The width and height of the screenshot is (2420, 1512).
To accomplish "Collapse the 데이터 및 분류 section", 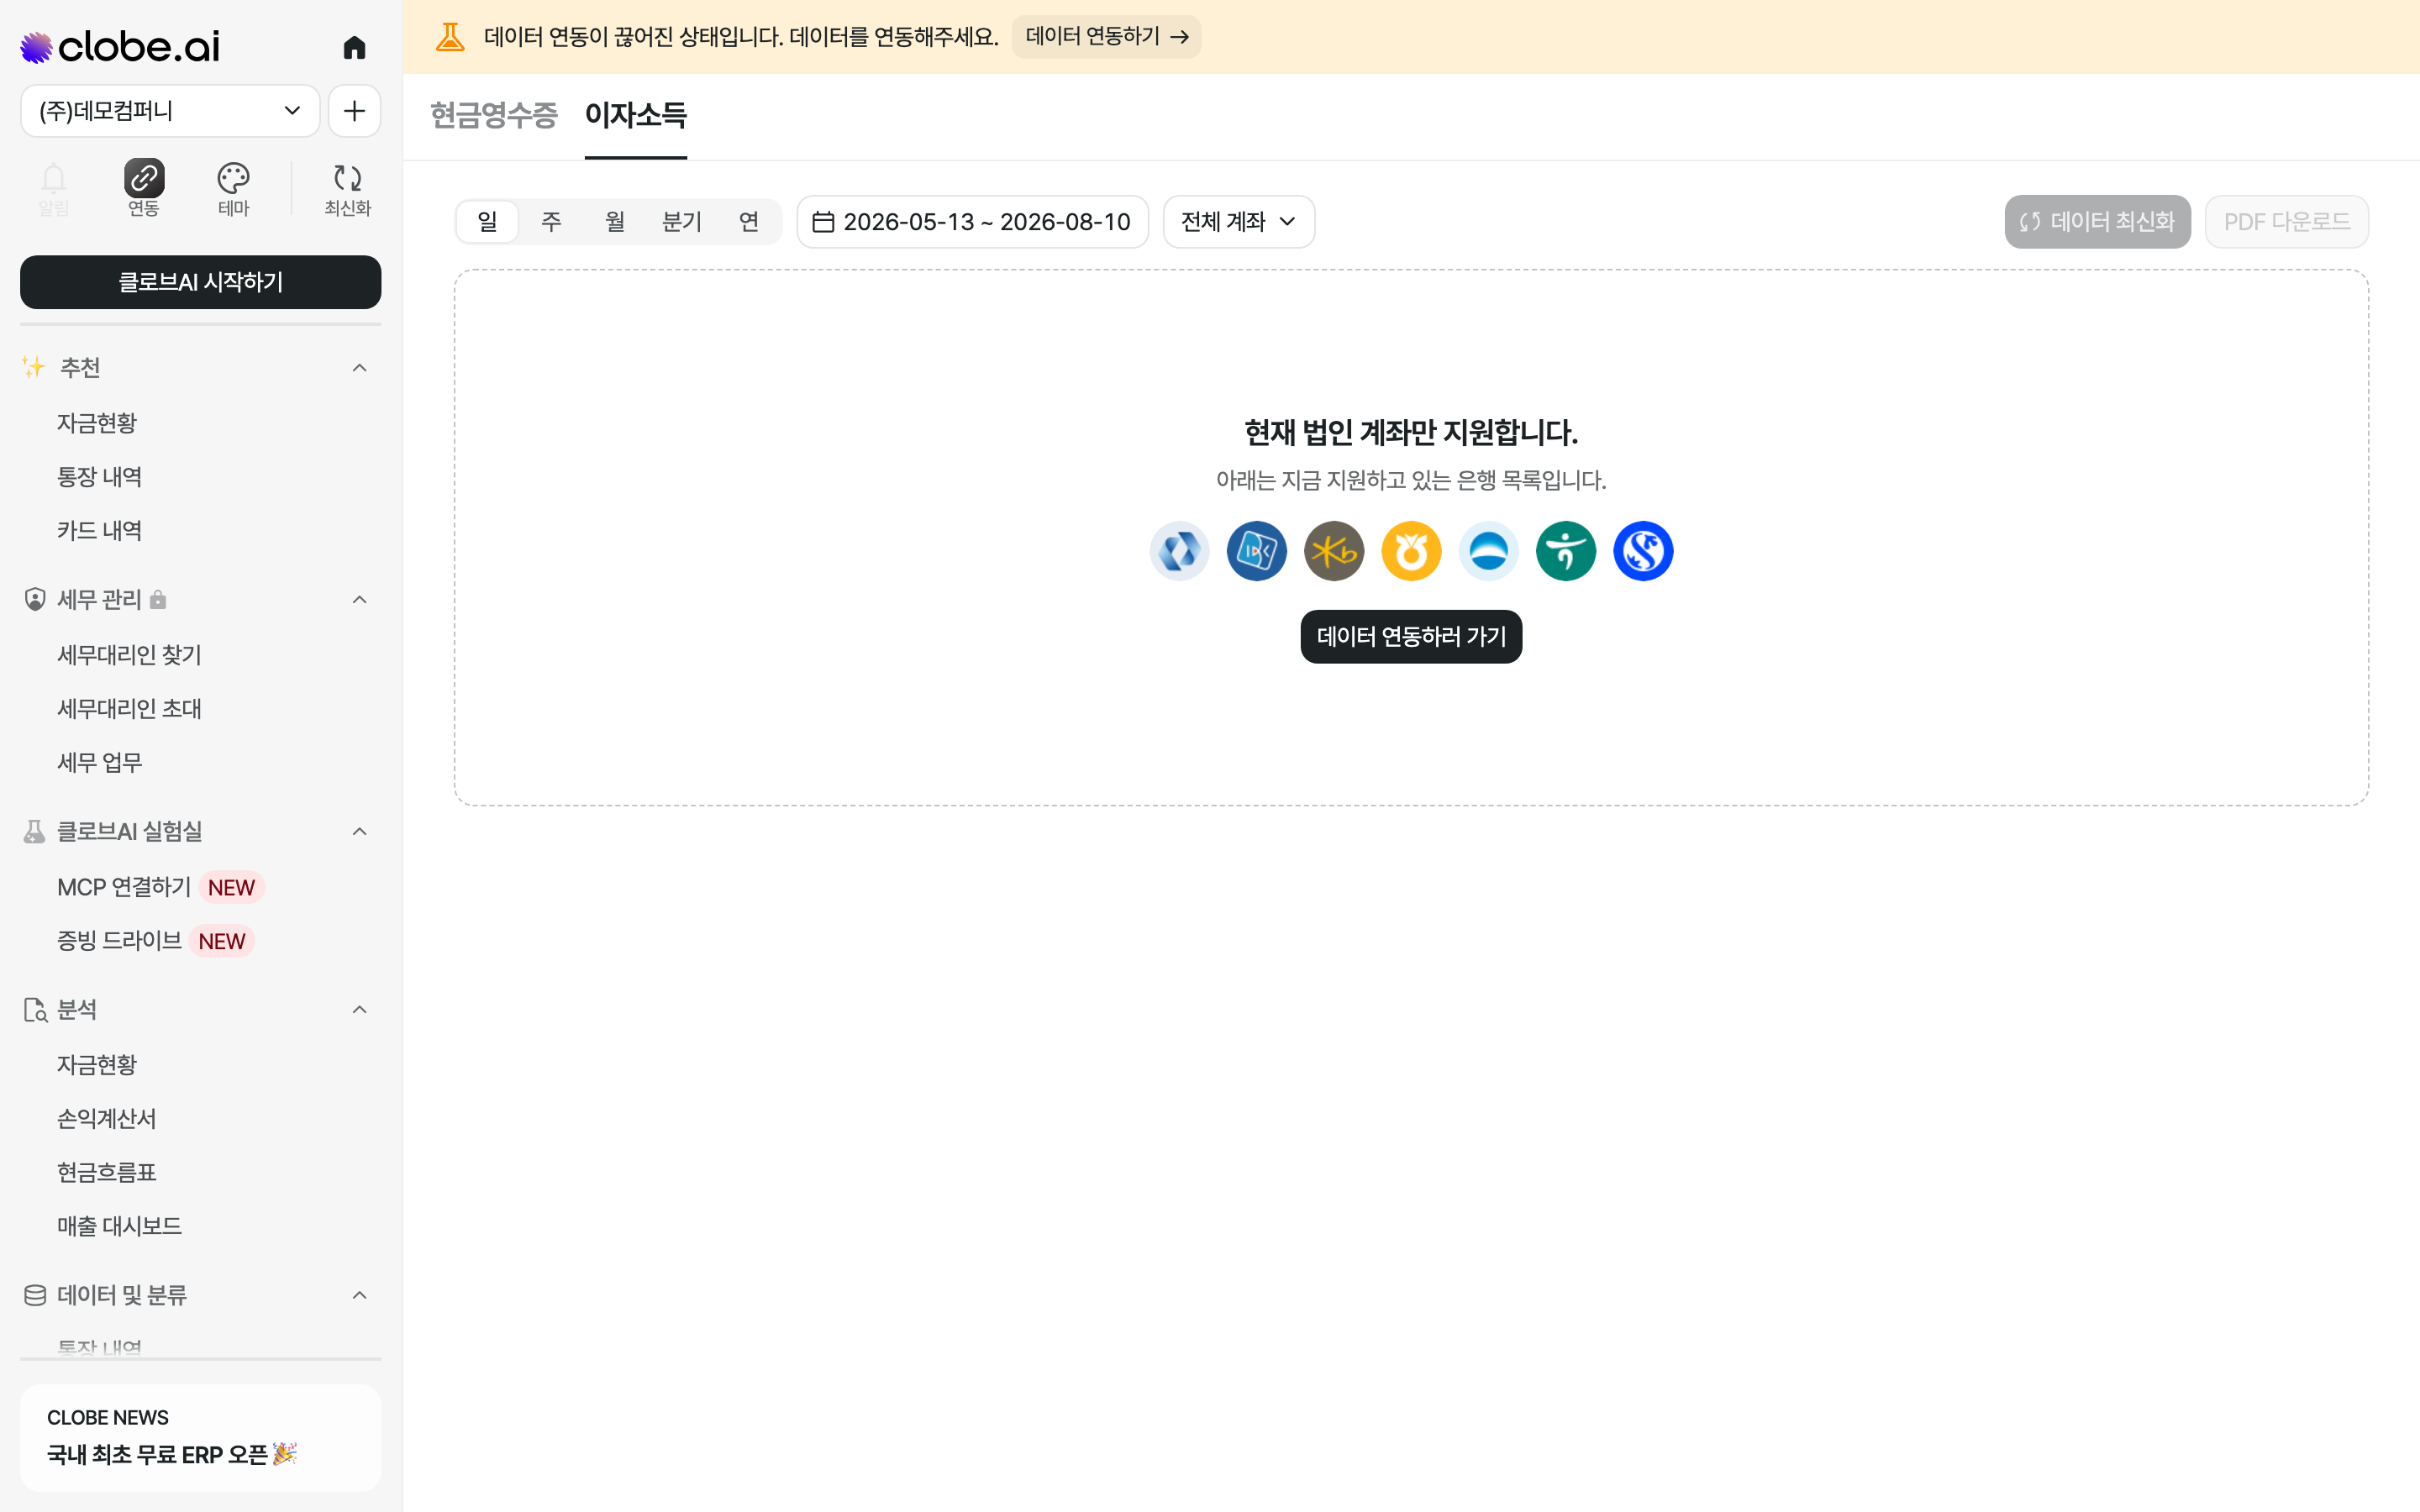I will (360, 1296).
